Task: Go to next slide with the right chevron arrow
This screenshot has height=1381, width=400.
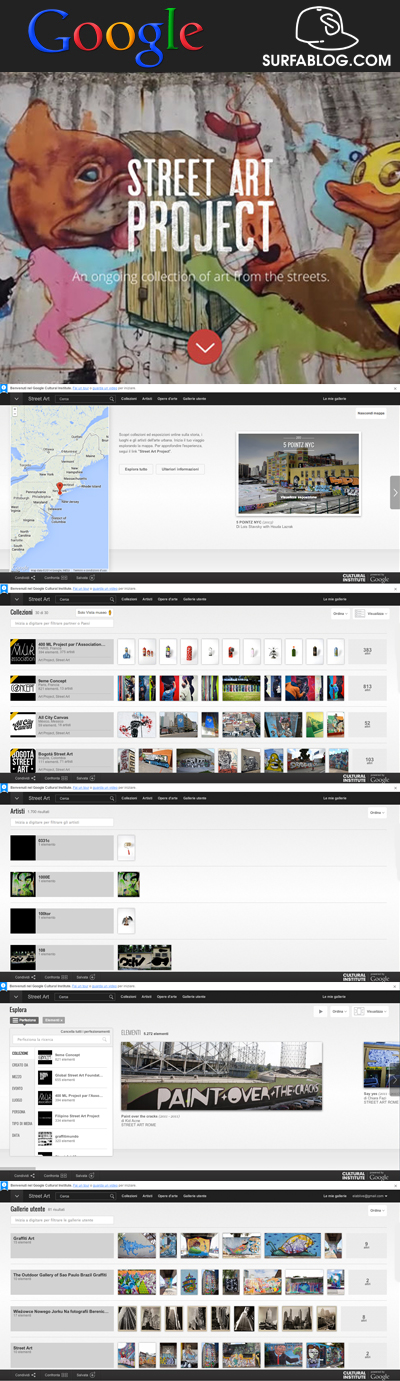Action: 395,493
